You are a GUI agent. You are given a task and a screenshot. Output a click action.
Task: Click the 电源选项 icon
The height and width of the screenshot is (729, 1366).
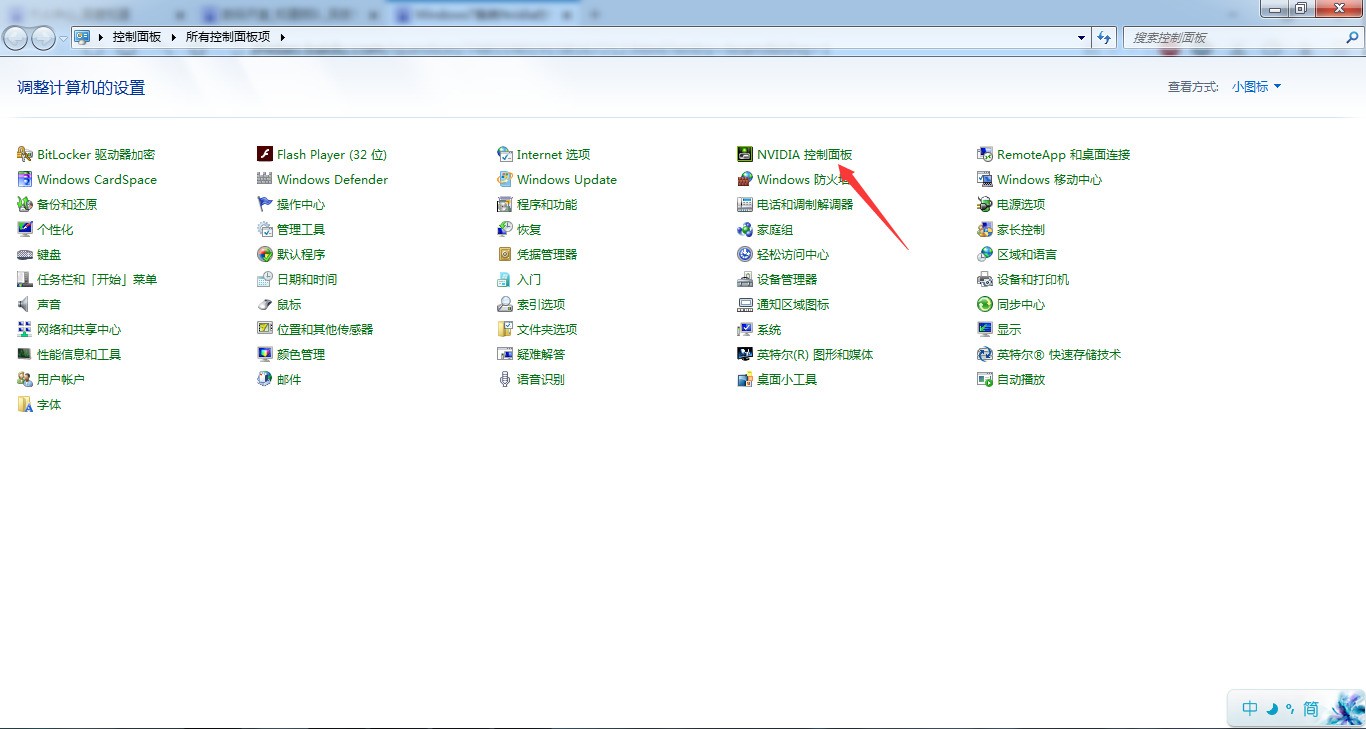(985, 204)
